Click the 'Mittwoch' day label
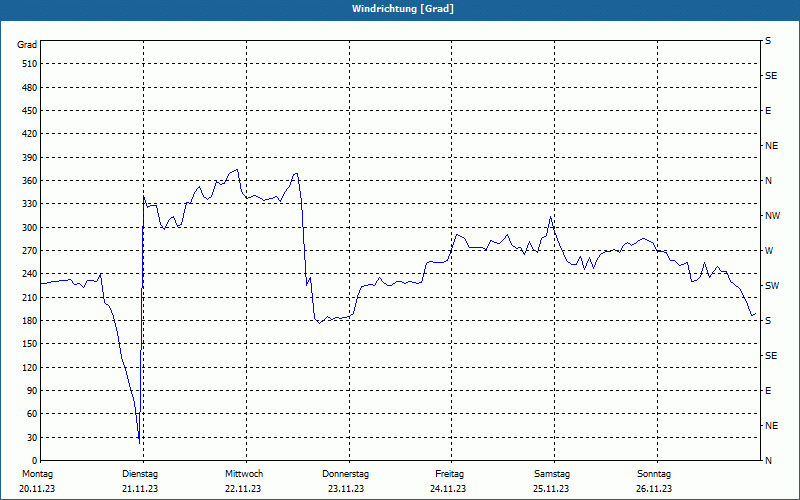 pos(244,474)
